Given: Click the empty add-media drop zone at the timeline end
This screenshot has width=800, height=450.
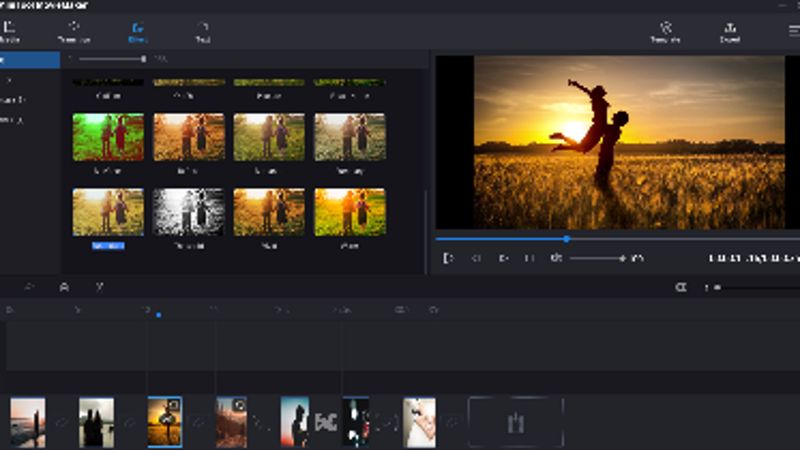Looking at the screenshot, I should click(x=516, y=422).
